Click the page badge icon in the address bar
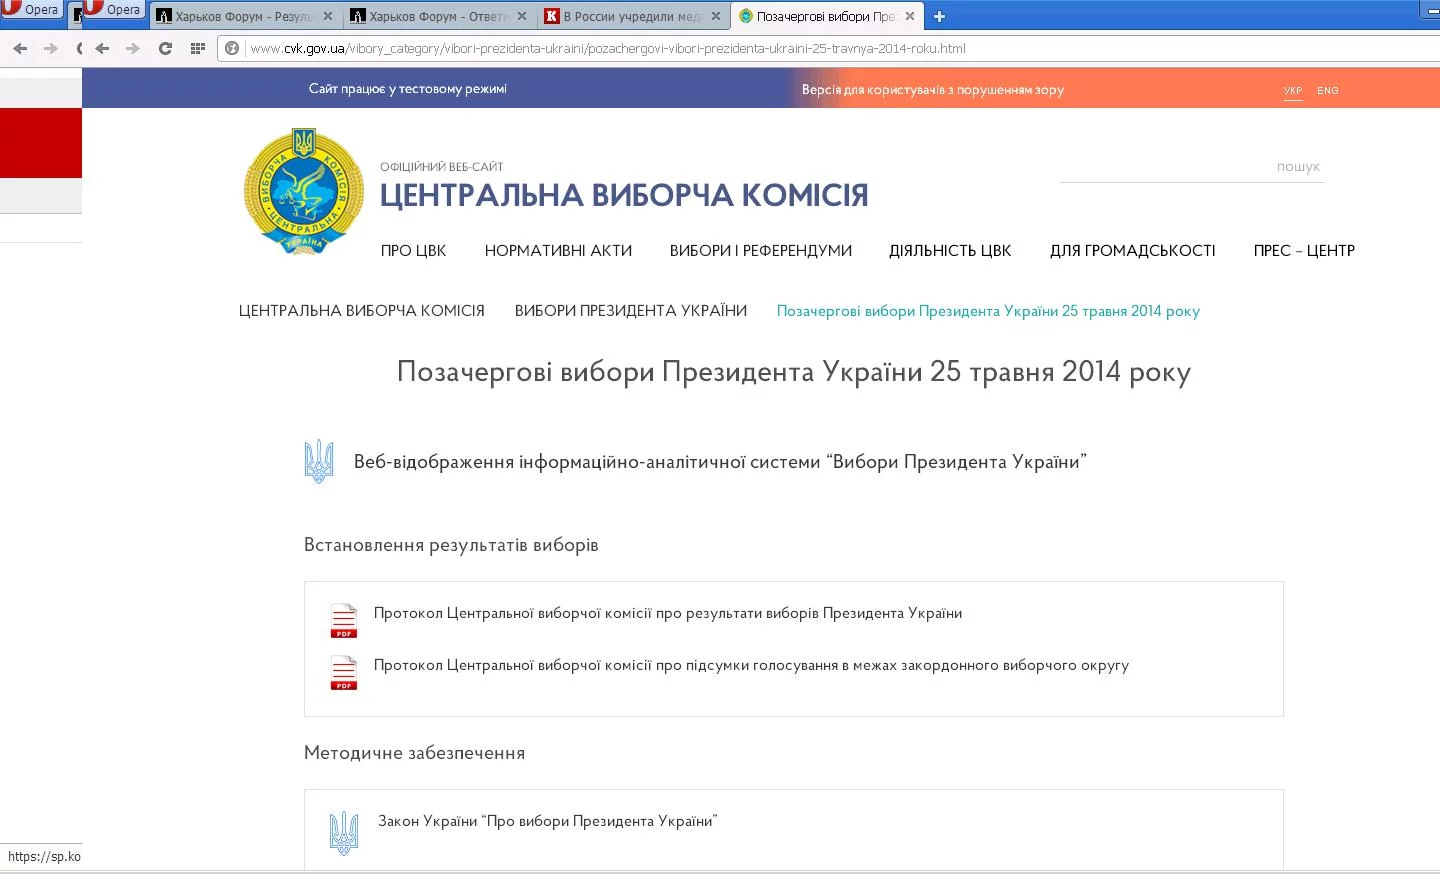 coord(231,47)
